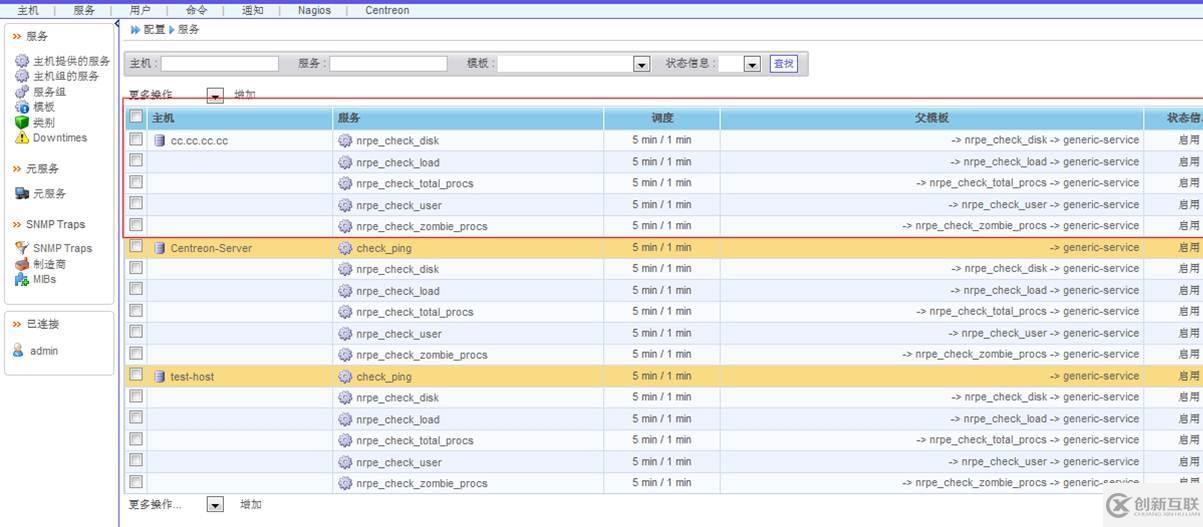Image resolution: width=1203 pixels, height=527 pixels.
Task: Click the 制造商 icon in sidebar
Action: (22, 264)
